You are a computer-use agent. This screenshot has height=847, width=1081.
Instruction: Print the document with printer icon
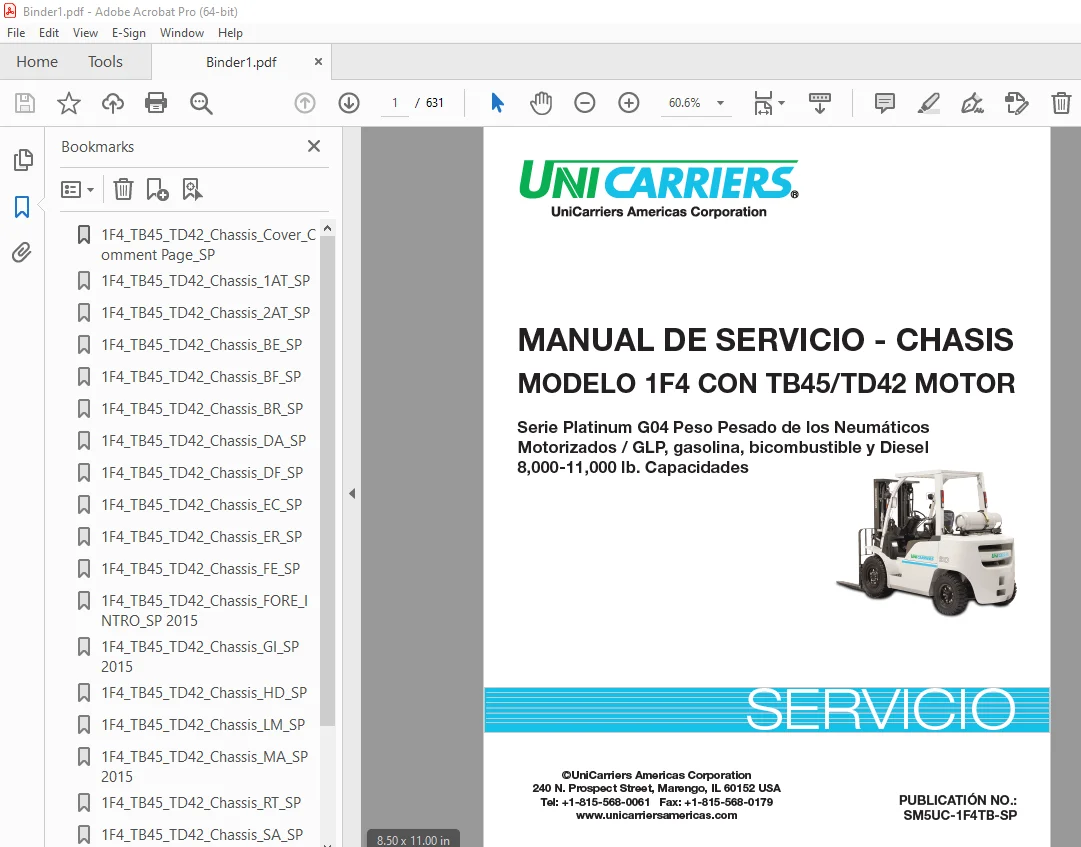pyautogui.click(x=156, y=103)
